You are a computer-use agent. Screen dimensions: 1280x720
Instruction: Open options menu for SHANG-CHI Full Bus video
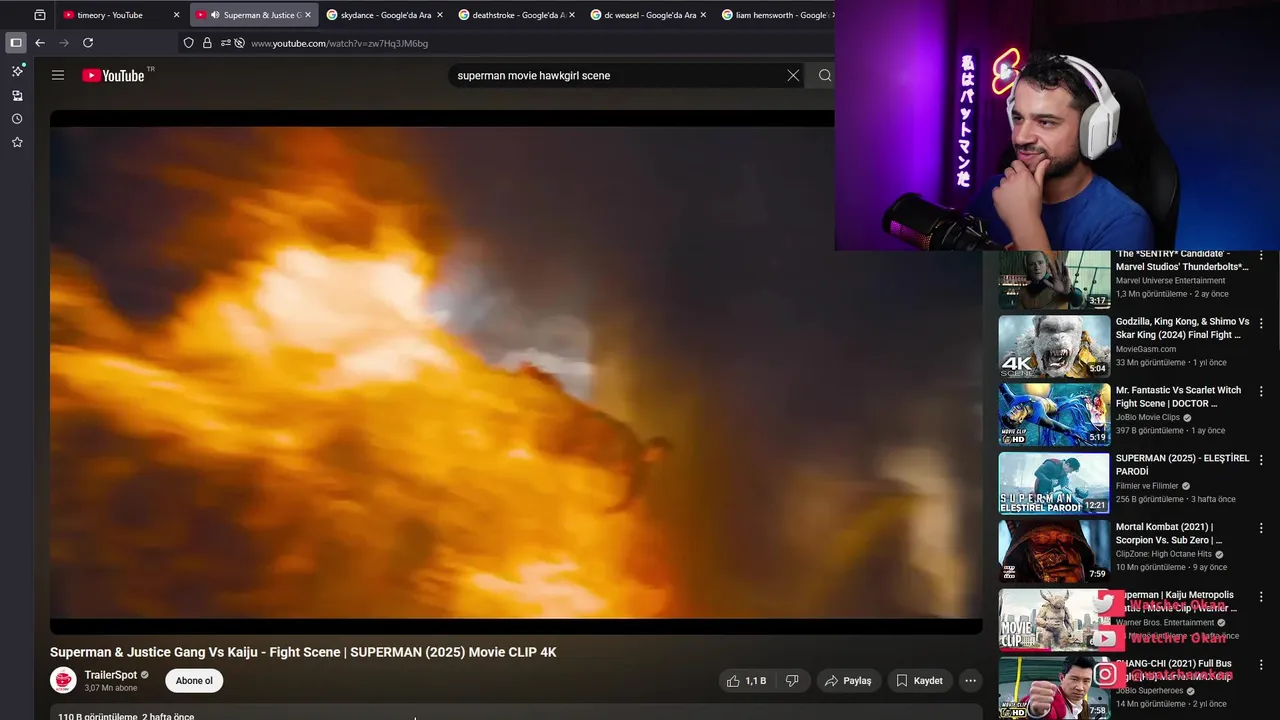pyautogui.click(x=1261, y=663)
